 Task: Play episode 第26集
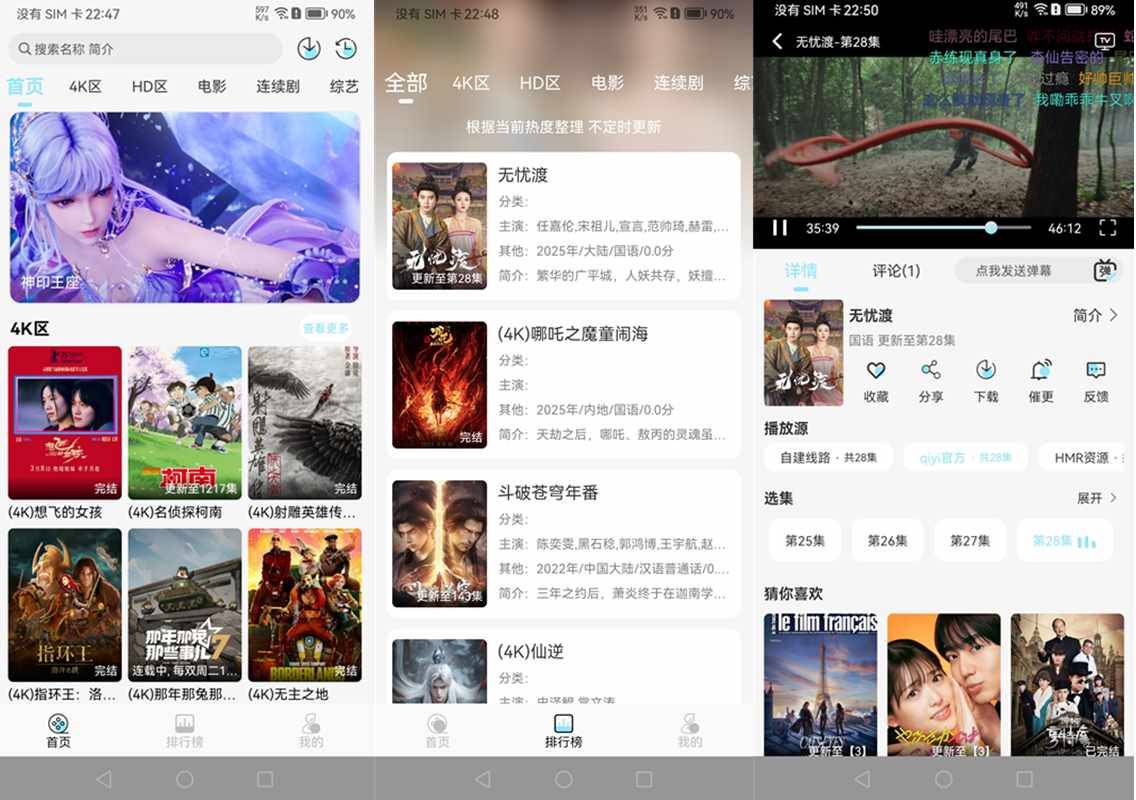pos(887,540)
